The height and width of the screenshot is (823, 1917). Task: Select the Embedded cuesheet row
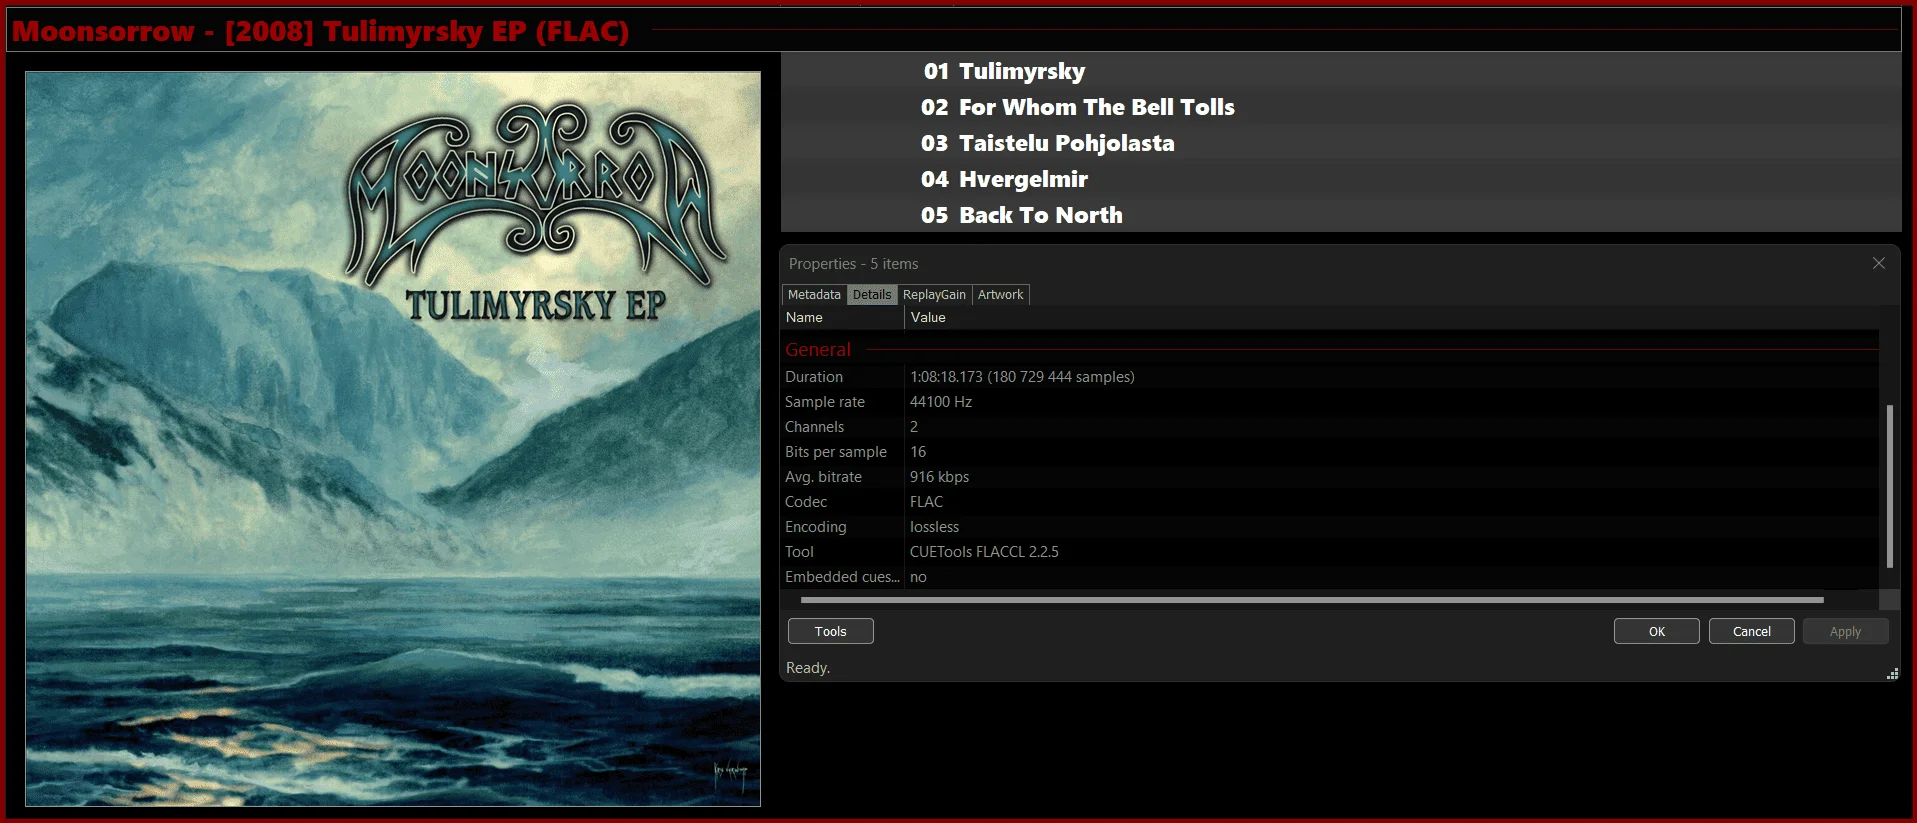coord(1329,577)
